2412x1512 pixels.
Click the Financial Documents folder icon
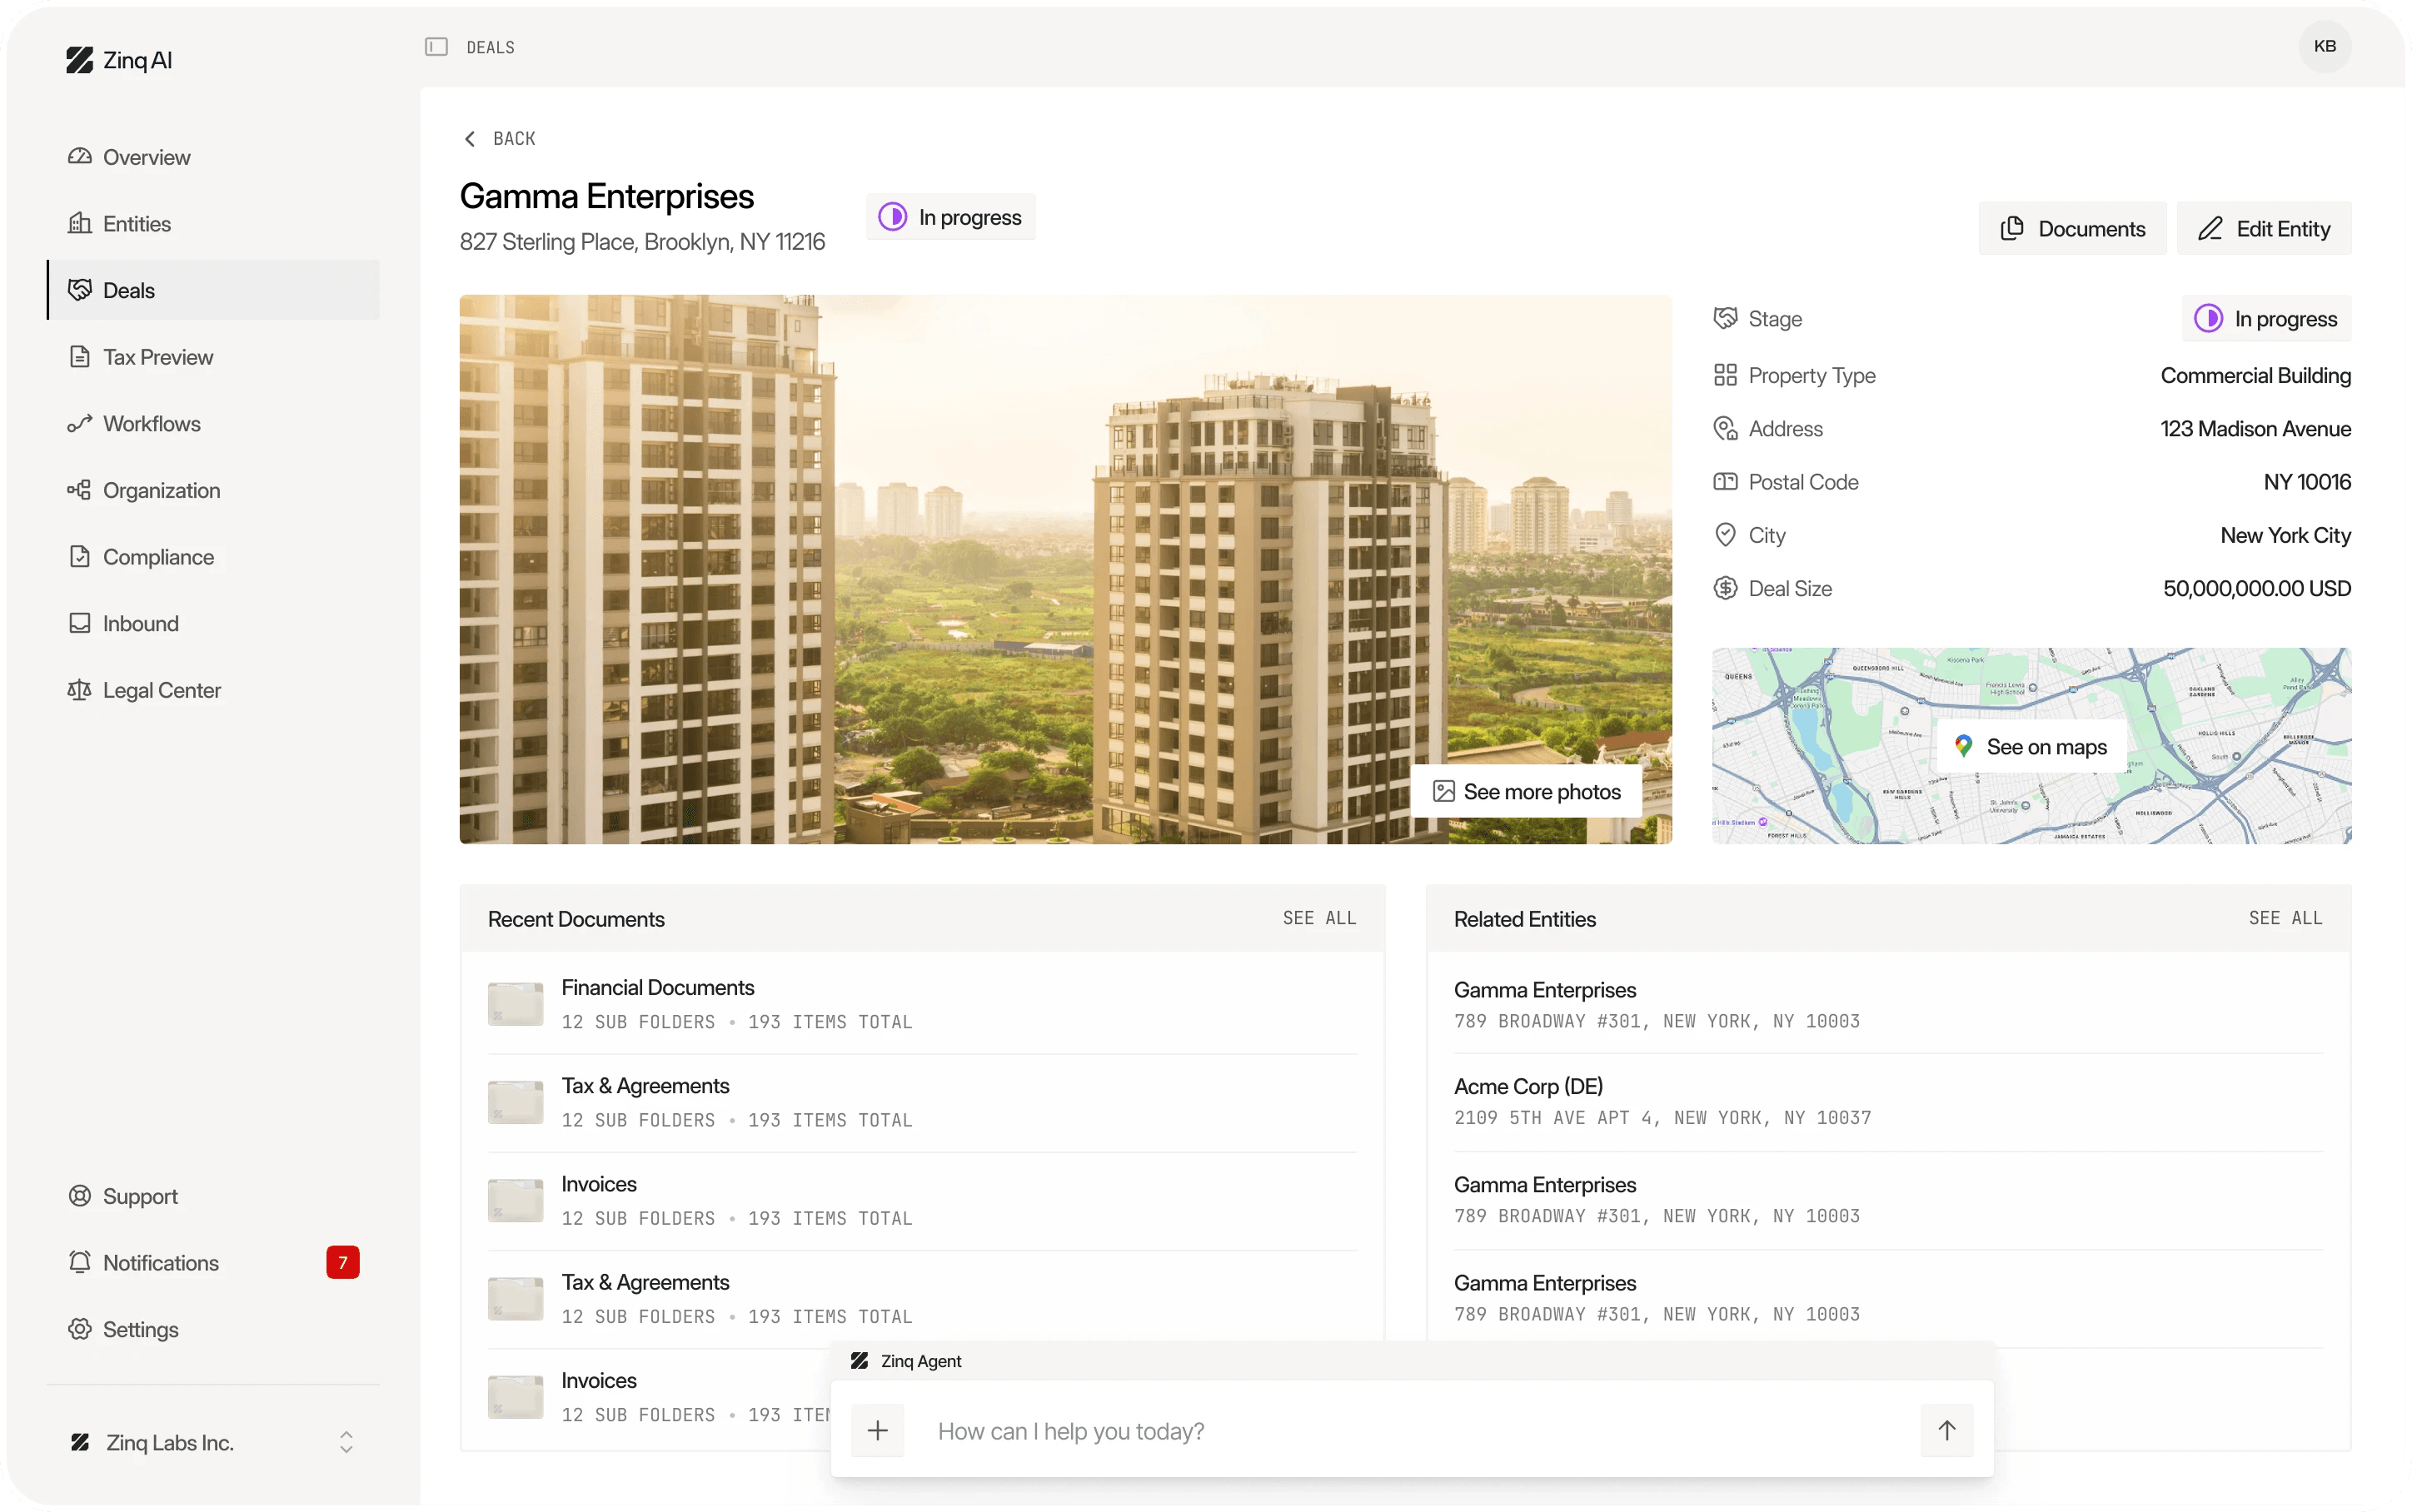pyautogui.click(x=515, y=1004)
